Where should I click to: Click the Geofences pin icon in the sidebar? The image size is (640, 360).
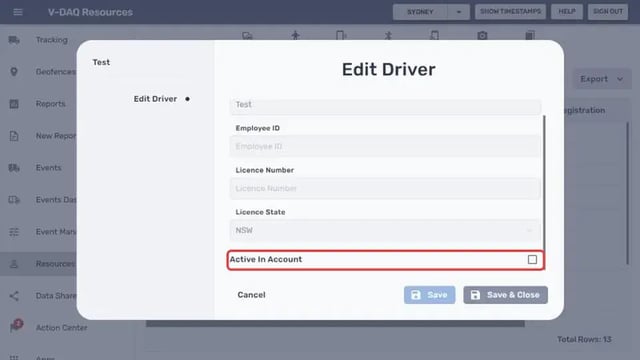(x=14, y=72)
